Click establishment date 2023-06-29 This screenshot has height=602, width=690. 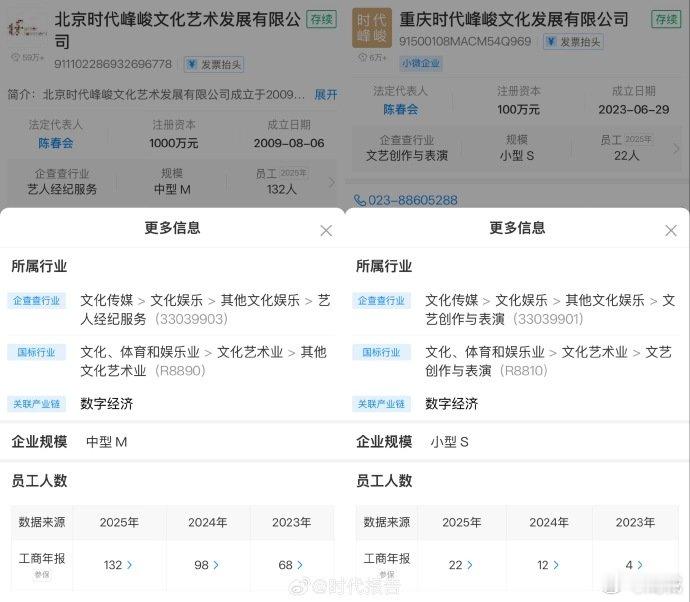[x=634, y=109]
